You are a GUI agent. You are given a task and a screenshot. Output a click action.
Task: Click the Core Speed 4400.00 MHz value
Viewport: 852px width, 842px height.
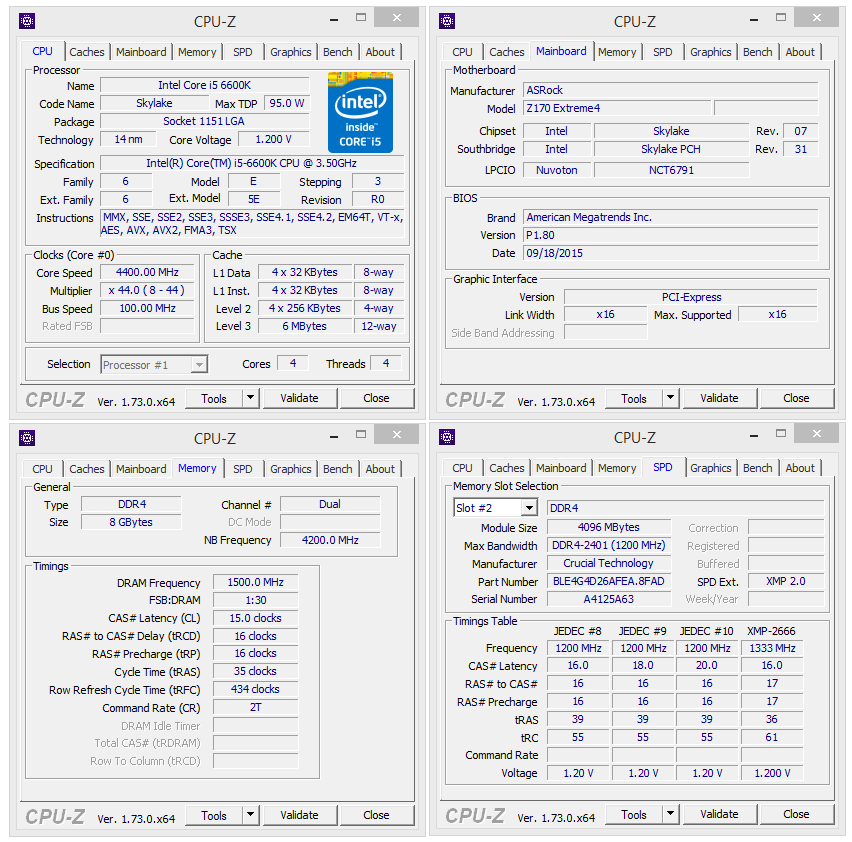(147, 272)
